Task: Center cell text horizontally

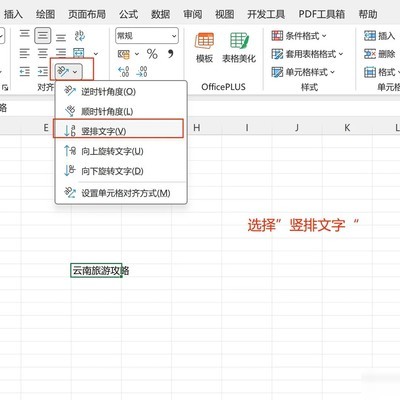Action: tap(43, 53)
